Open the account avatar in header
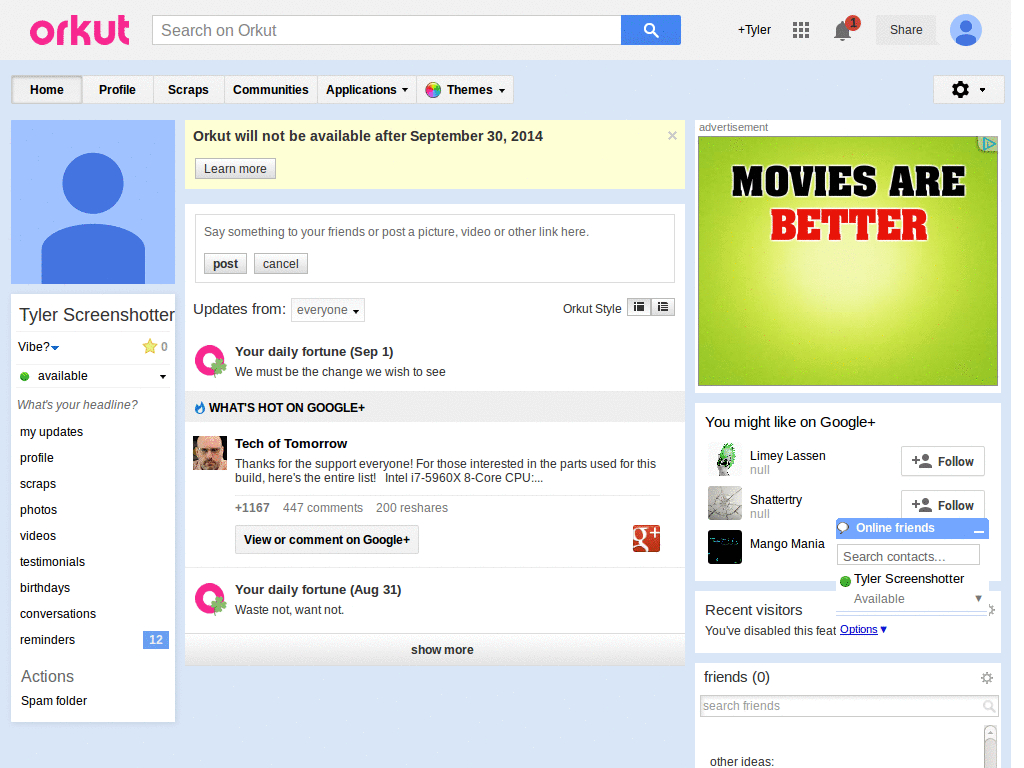This screenshot has width=1024, height=768. coord(966,30)
